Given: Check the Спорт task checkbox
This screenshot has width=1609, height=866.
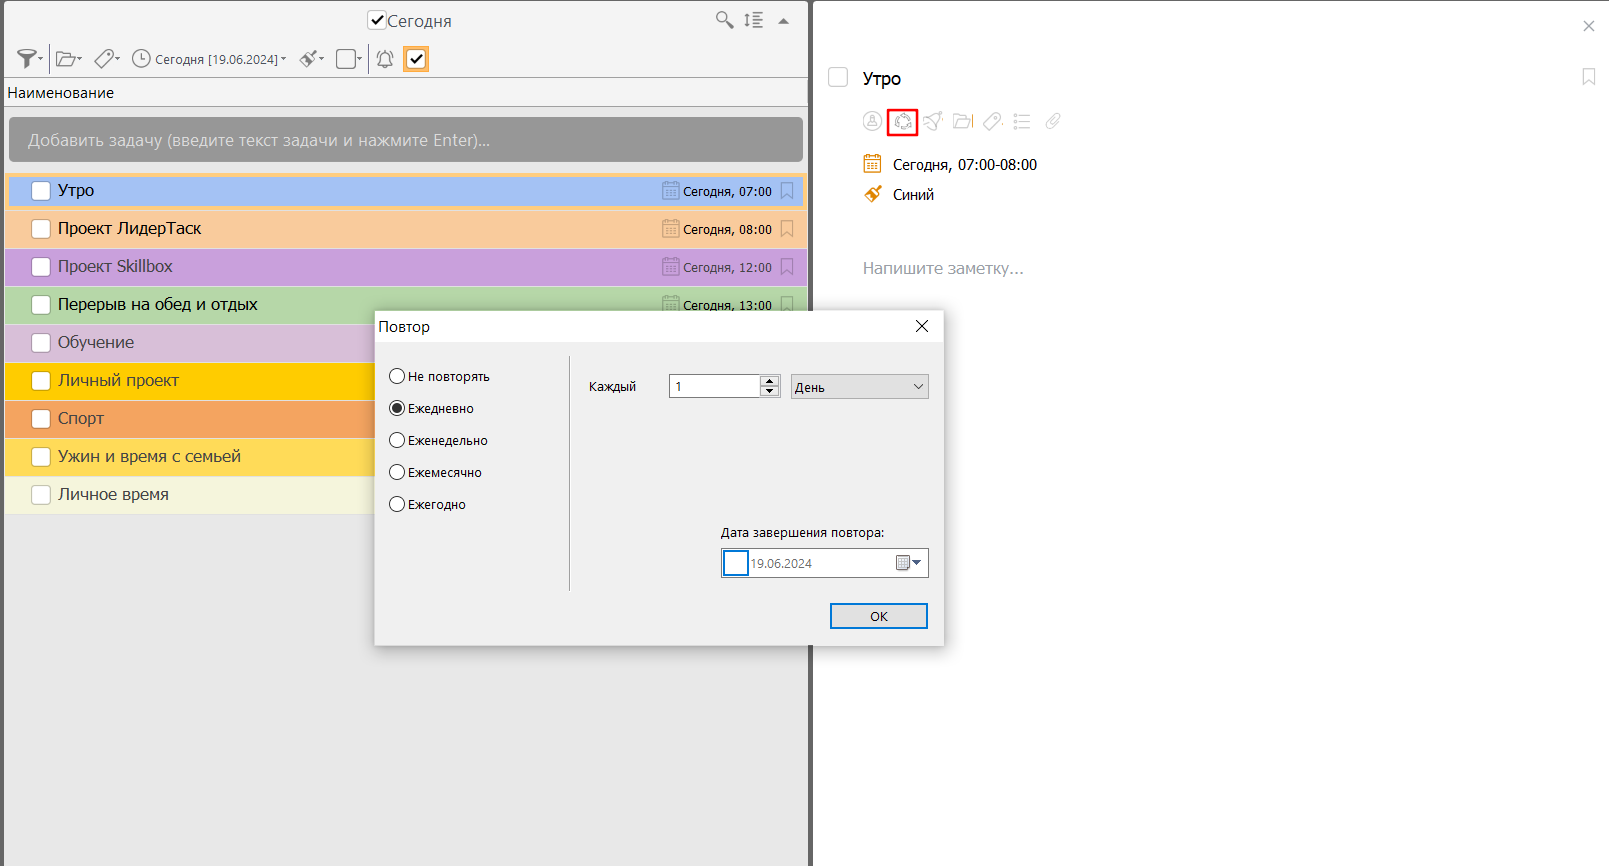Looking at the screenshot, I should [41, 419].
